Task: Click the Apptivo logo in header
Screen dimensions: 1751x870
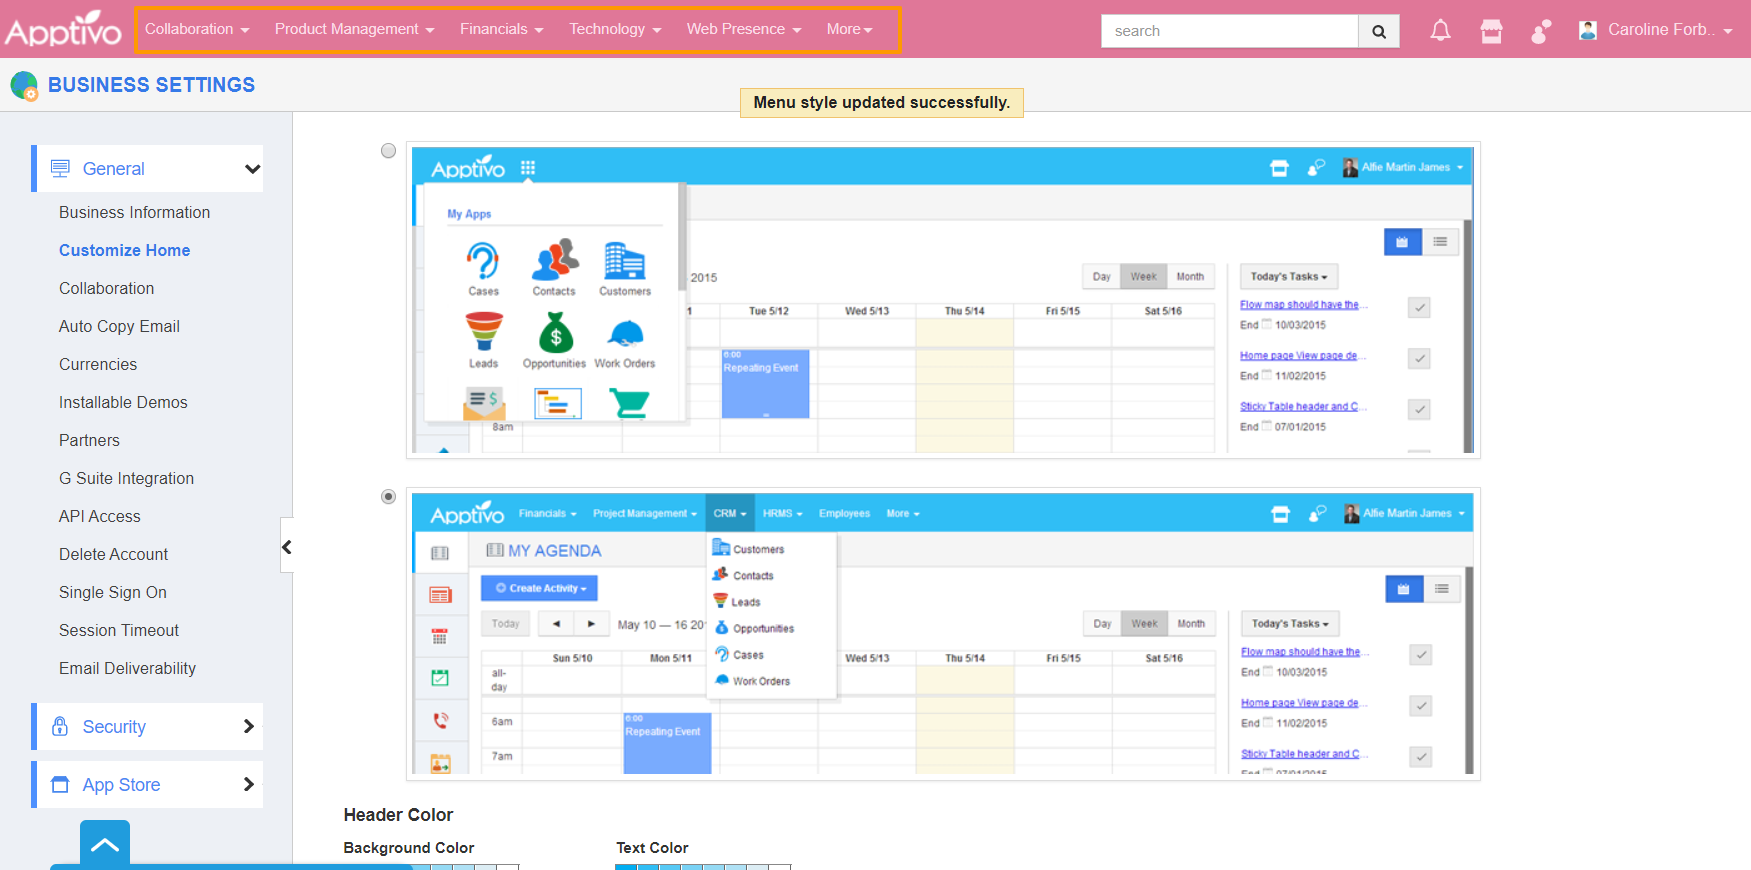Action: point(63,29)
